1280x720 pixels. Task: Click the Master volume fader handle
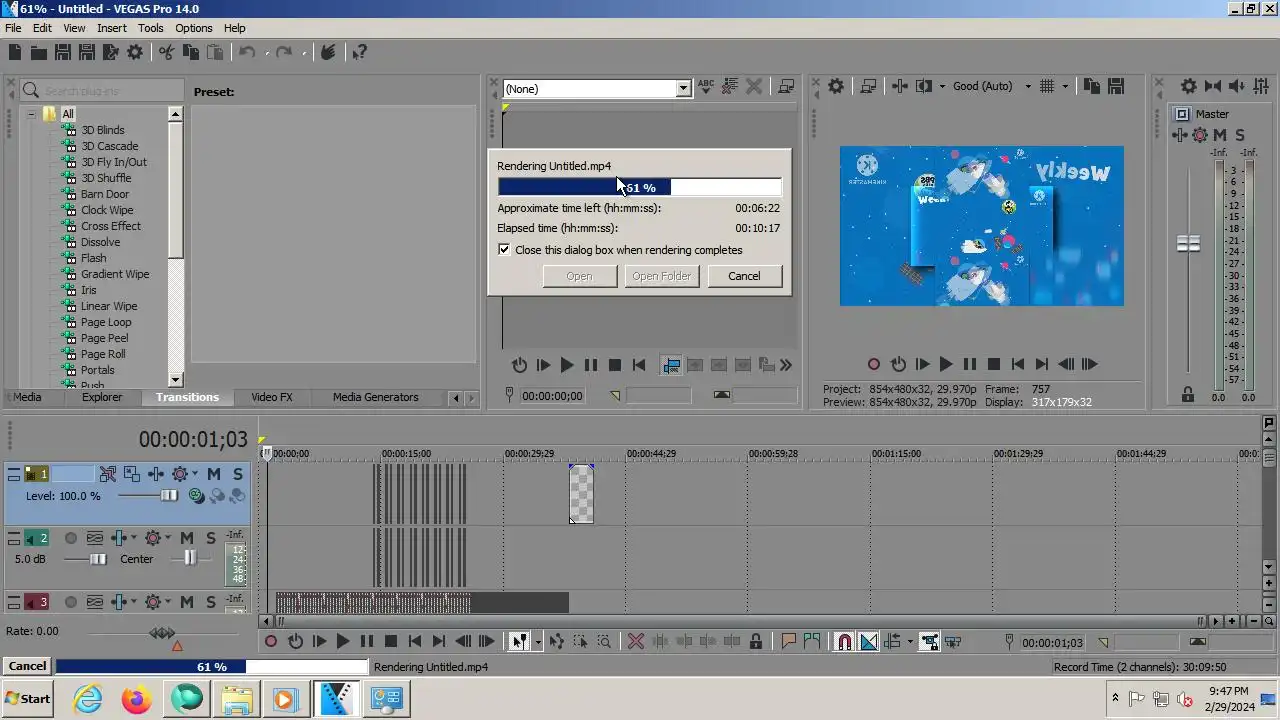1188,244
